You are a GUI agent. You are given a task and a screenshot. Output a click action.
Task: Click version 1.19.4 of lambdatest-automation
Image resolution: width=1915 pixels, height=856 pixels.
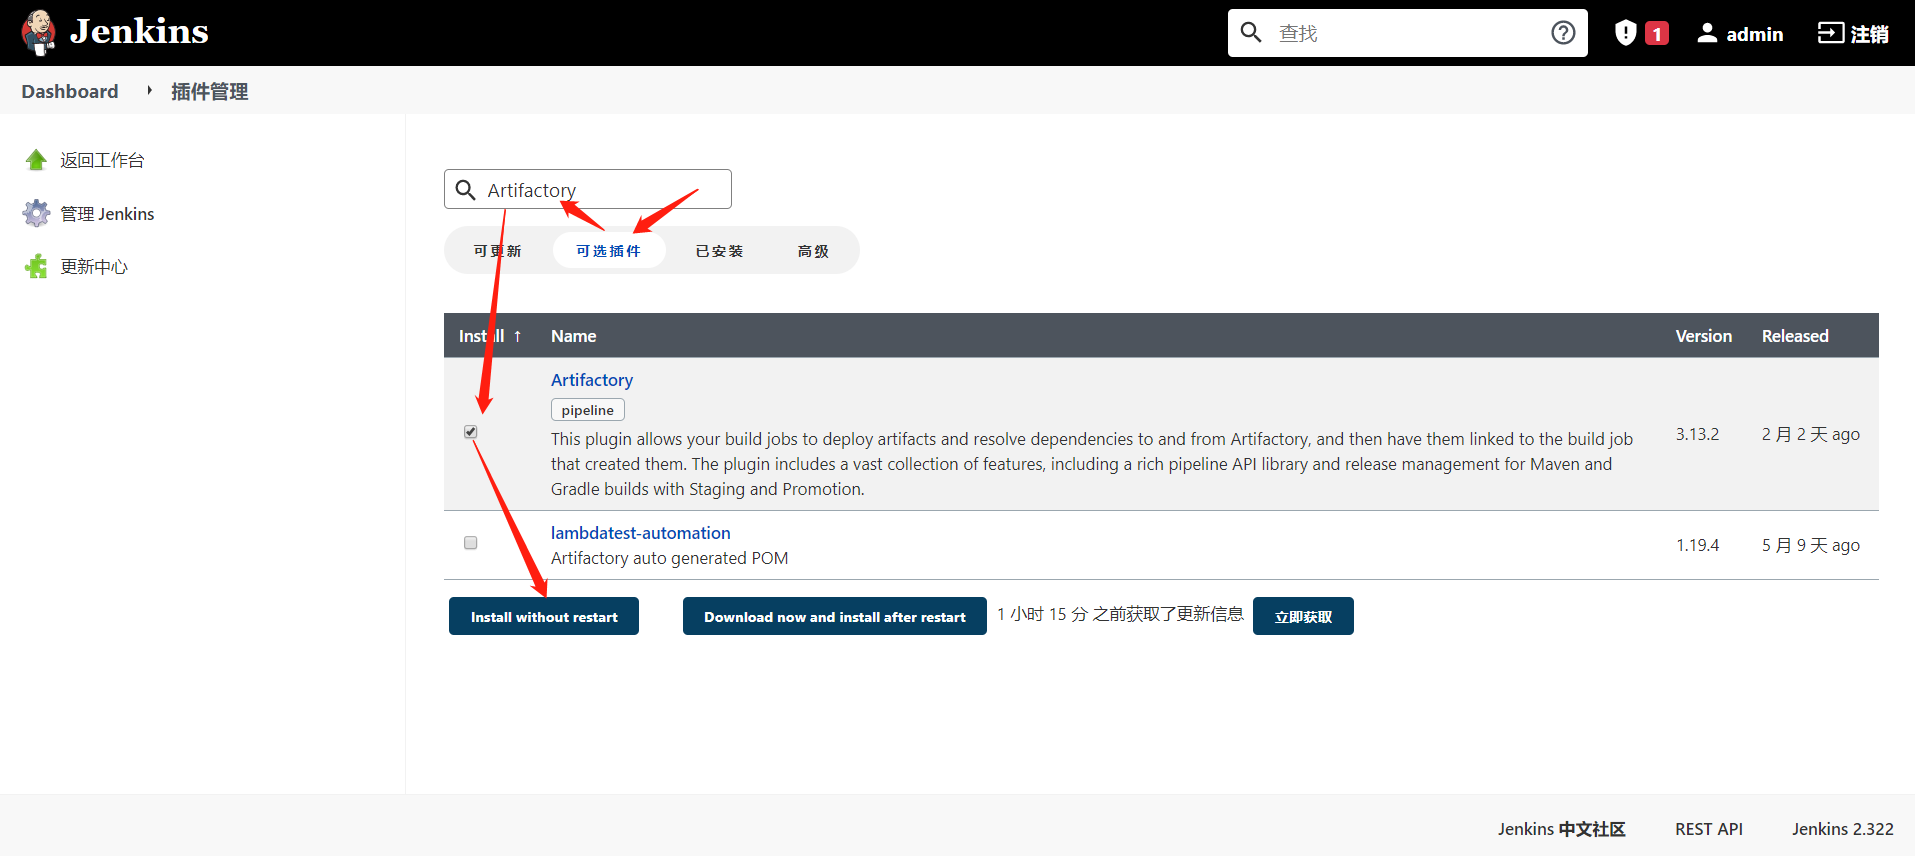click(1698, 545)
